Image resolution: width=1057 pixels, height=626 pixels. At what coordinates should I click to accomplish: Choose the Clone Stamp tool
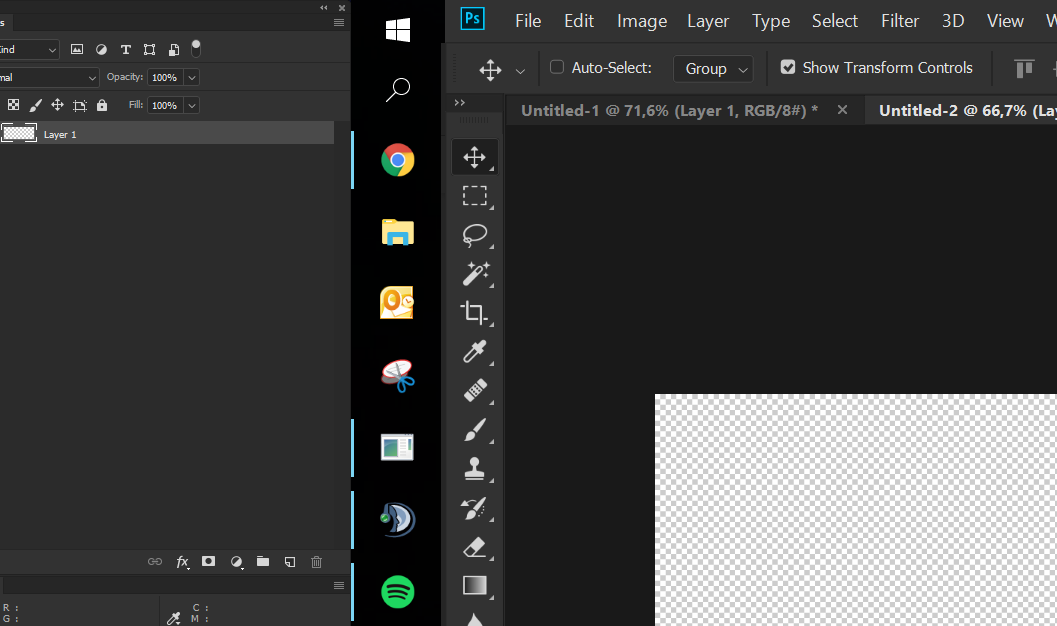pyautogui.click(x=475, y=468)
